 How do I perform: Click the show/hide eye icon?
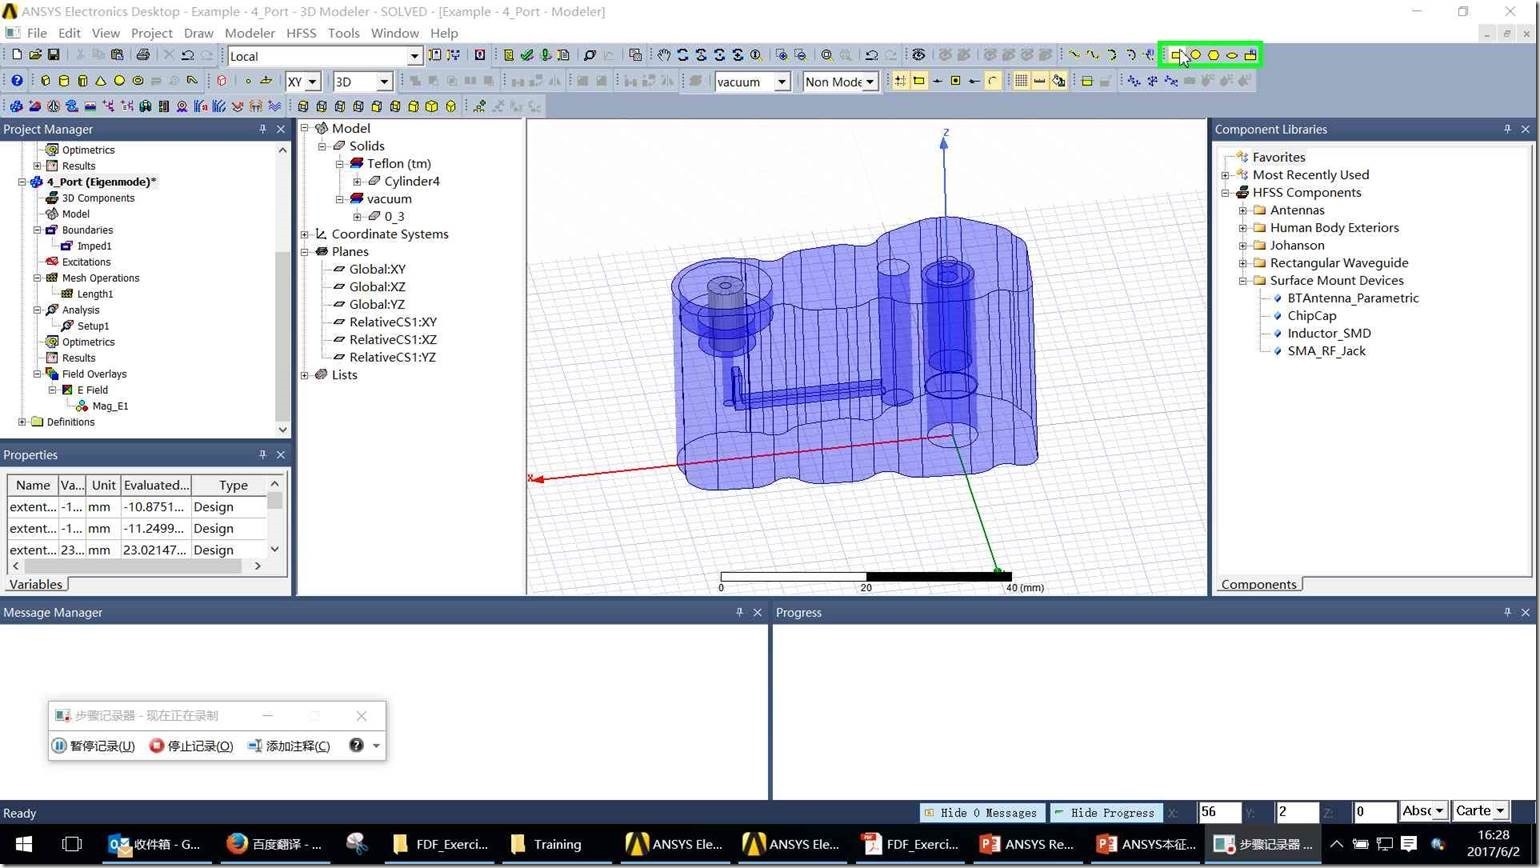click(x=918, y=56)
